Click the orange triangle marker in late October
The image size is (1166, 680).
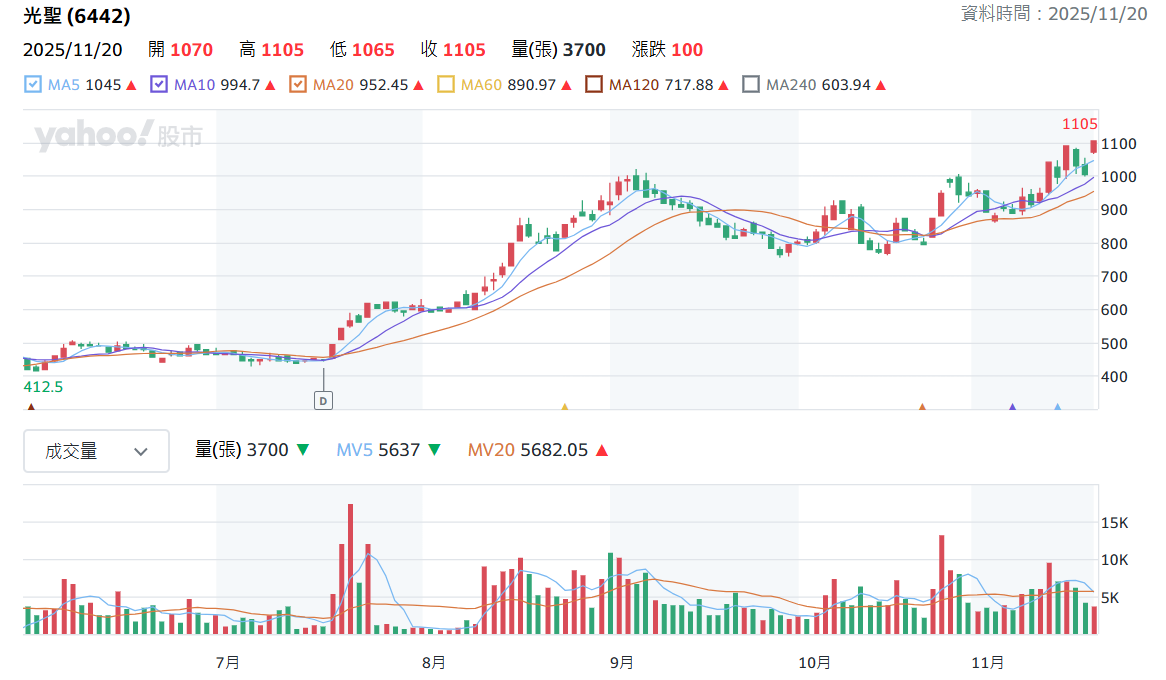922,406
